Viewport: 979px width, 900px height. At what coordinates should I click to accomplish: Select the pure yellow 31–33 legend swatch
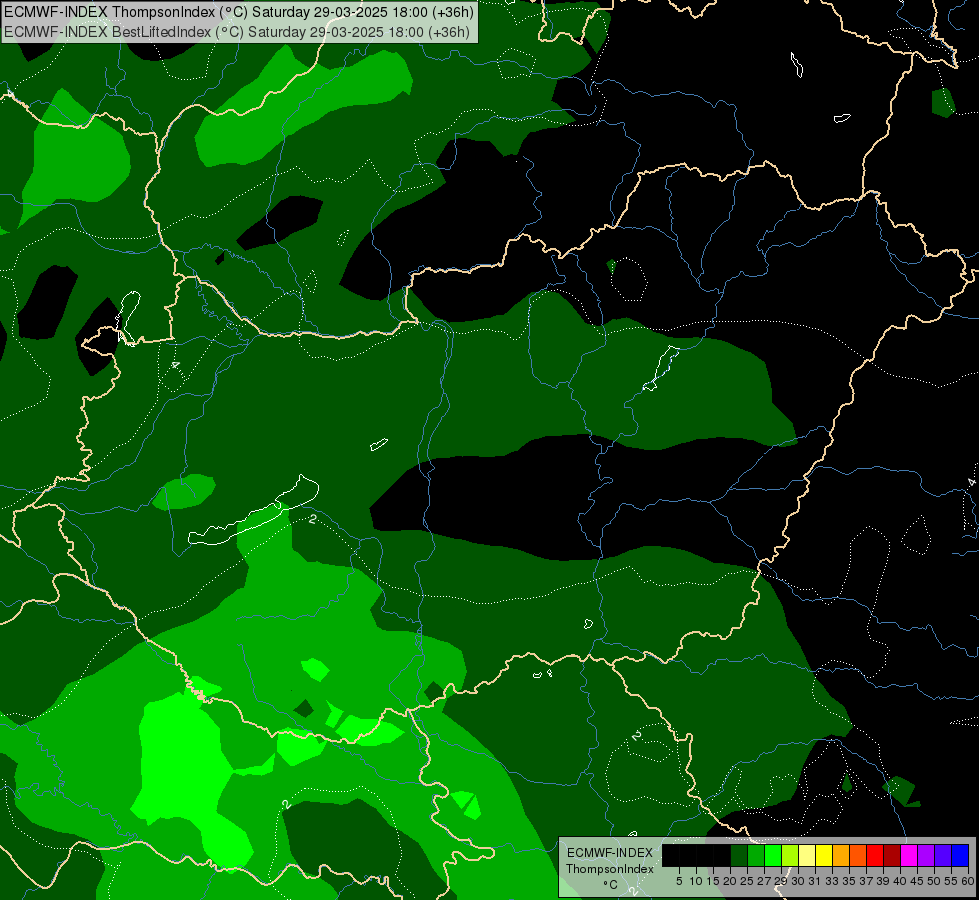tap(824, 855)
